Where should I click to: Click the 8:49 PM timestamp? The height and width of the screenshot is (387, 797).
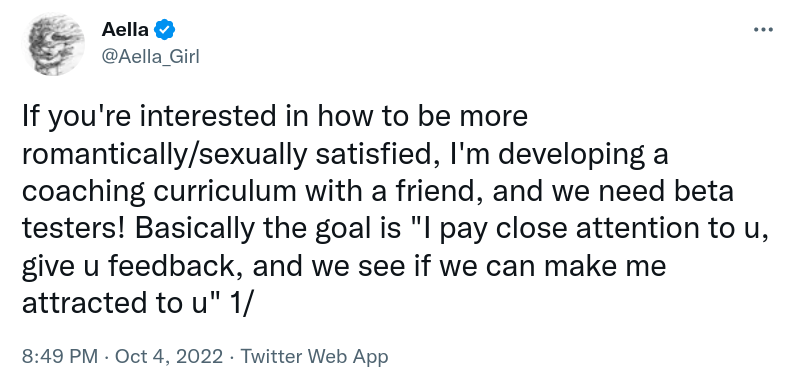pos(59,356)
